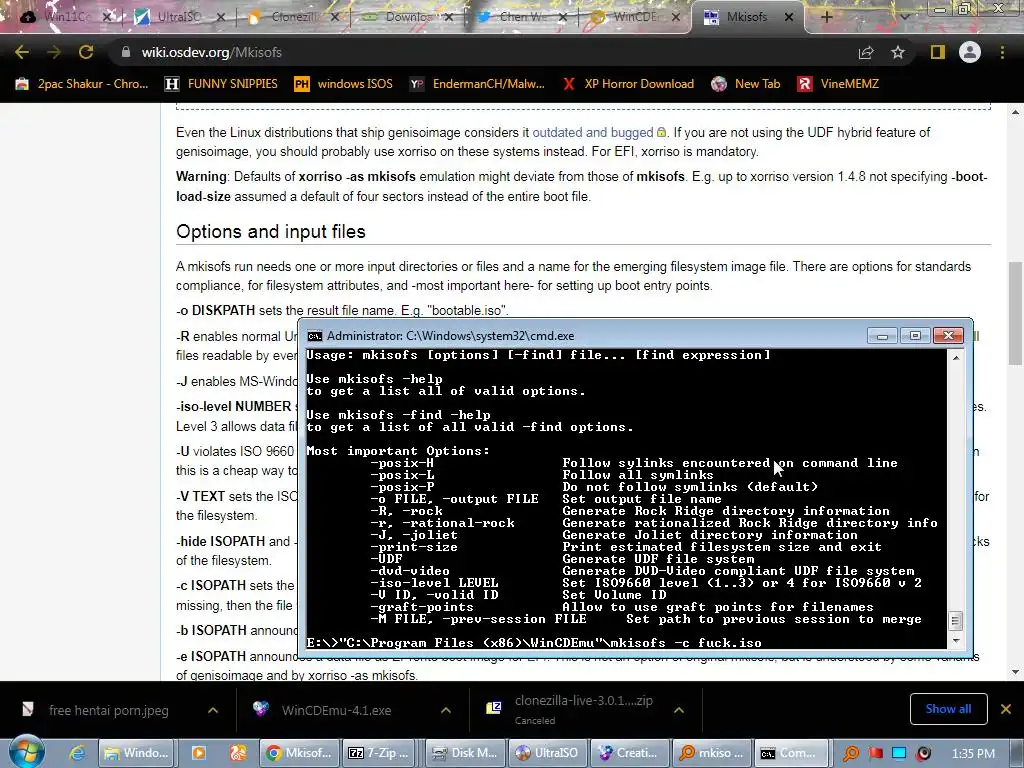Open the FUNNY SNIPPIES bookmark
Screen dimensions: 1024x768
[221, 84]
